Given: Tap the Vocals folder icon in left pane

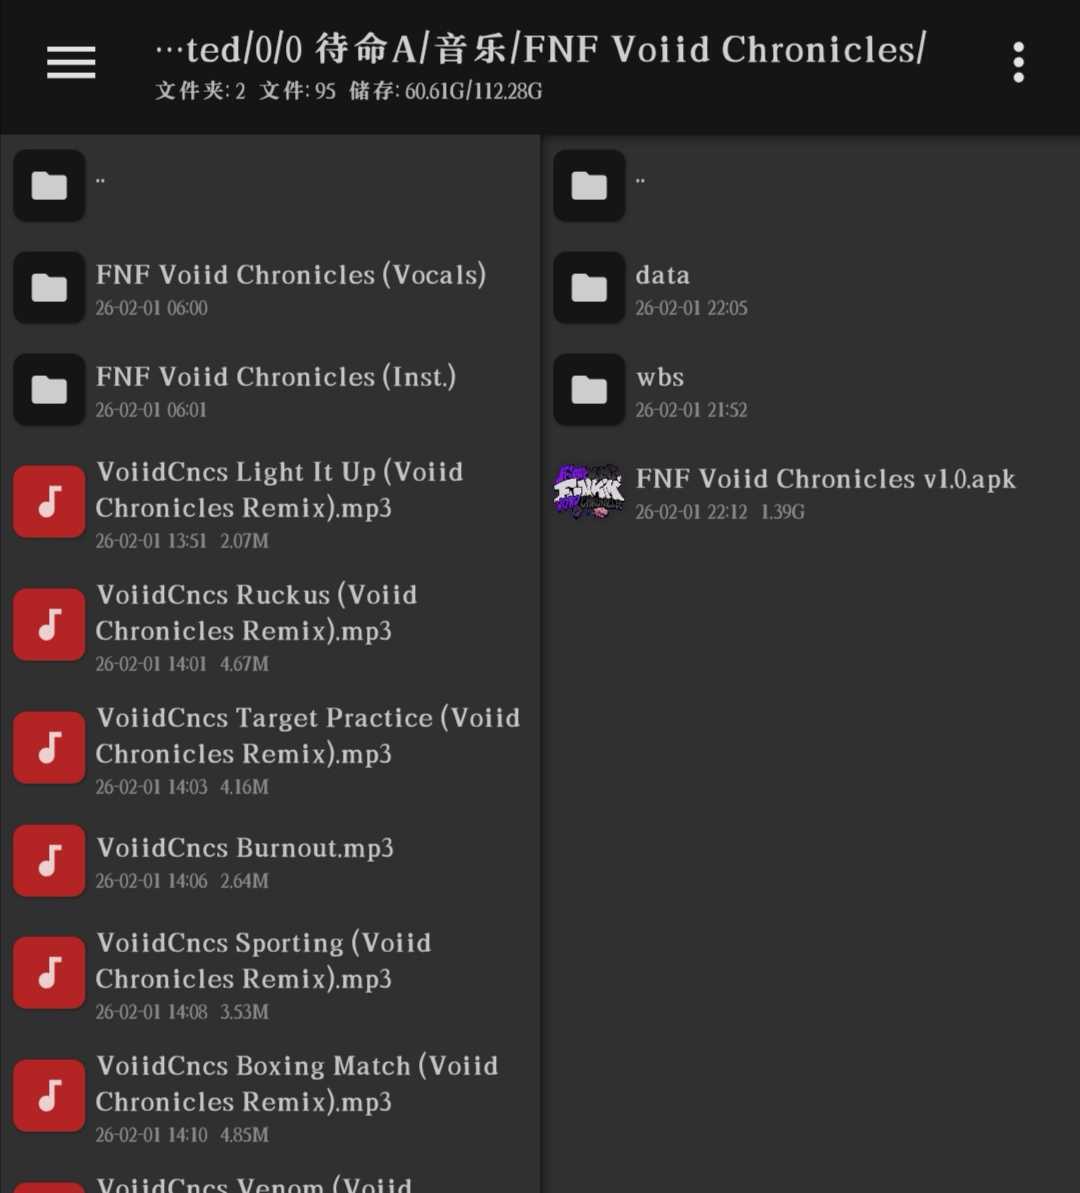Looking at the screenshot, I should pyautogui.click(x=49, y=288).
